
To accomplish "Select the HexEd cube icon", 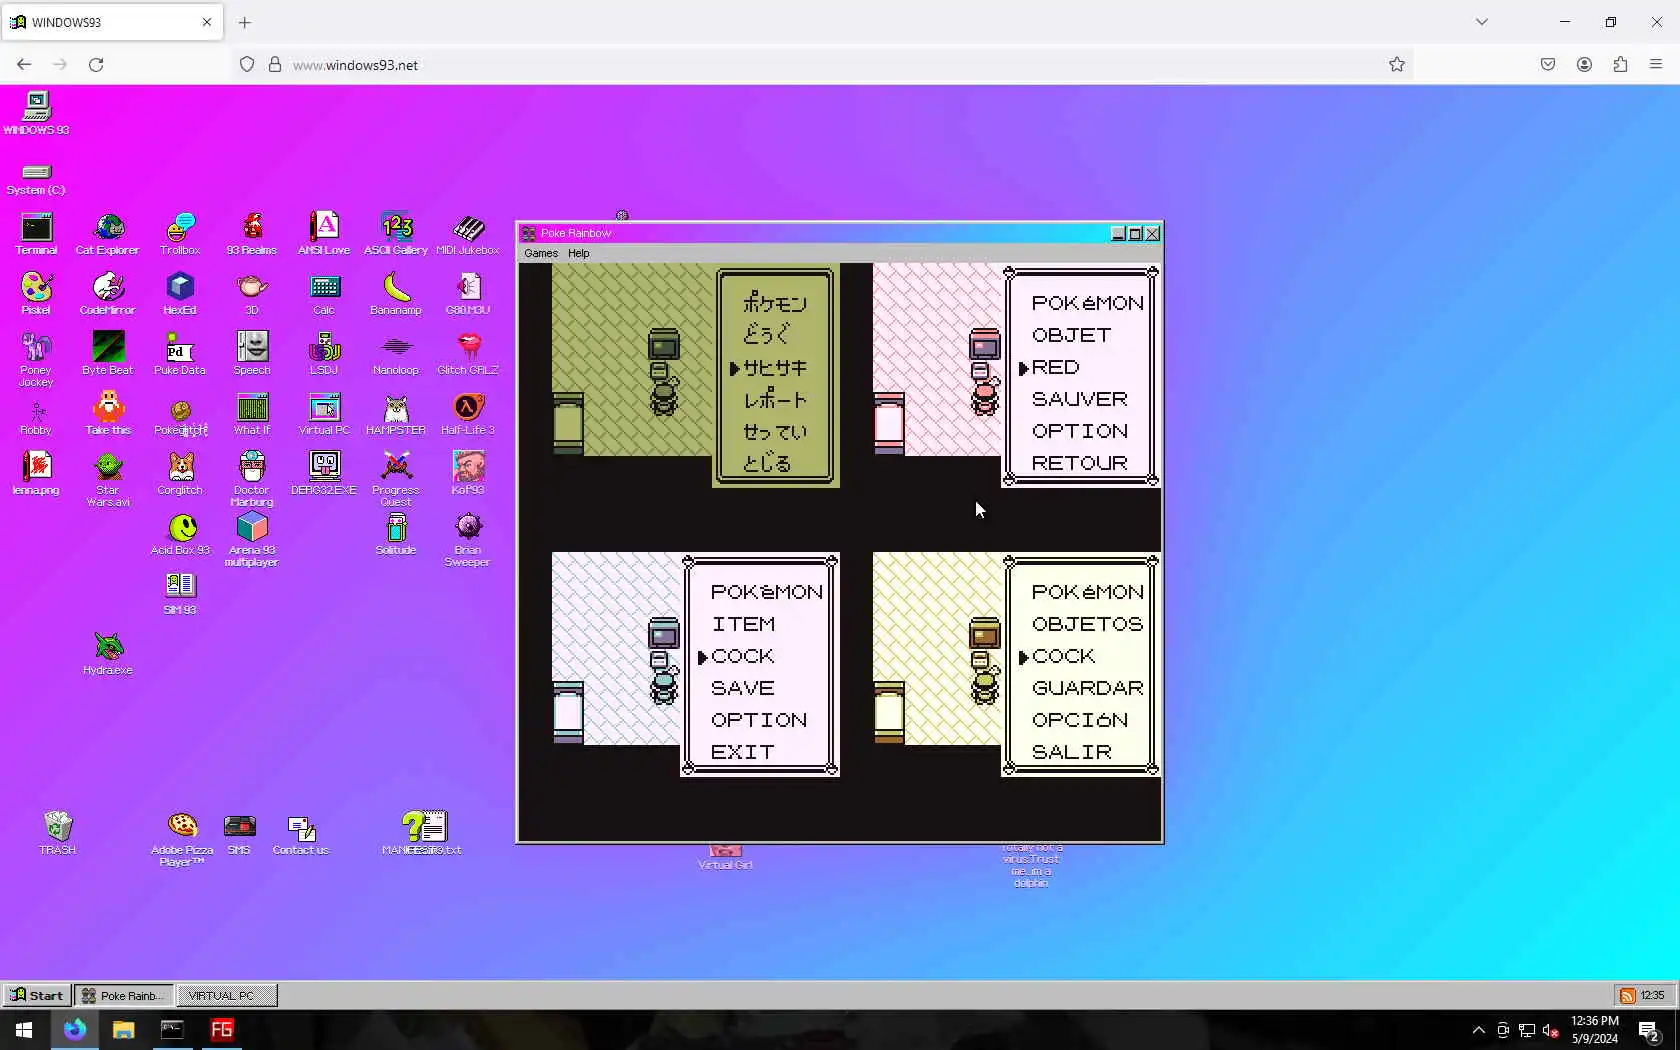I will coord(180,294).
